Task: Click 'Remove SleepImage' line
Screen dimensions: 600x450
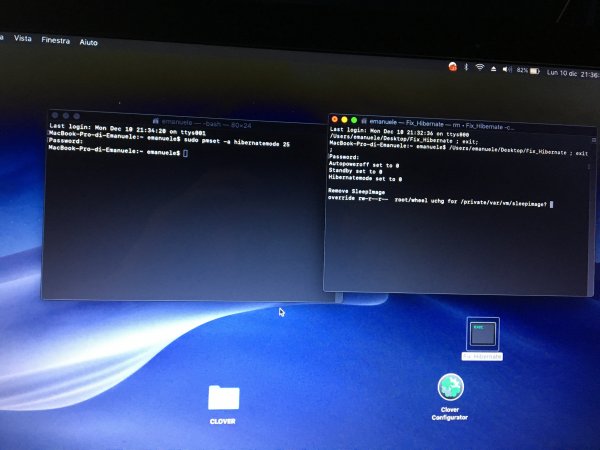Action: [x=356, y=191]
